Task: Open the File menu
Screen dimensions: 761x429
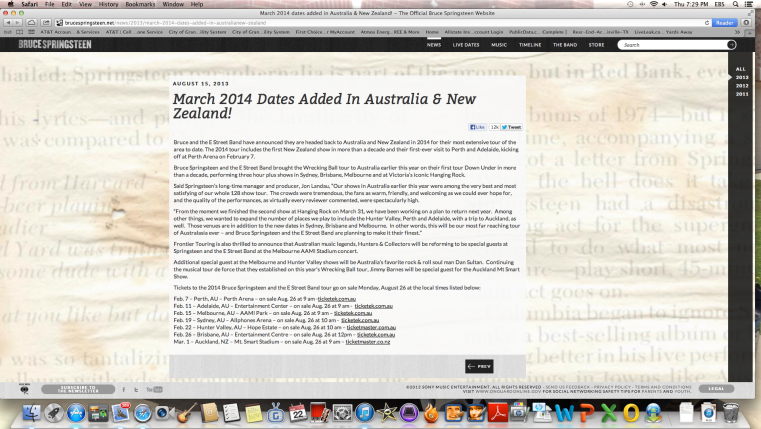Action: tap(50, 4)
